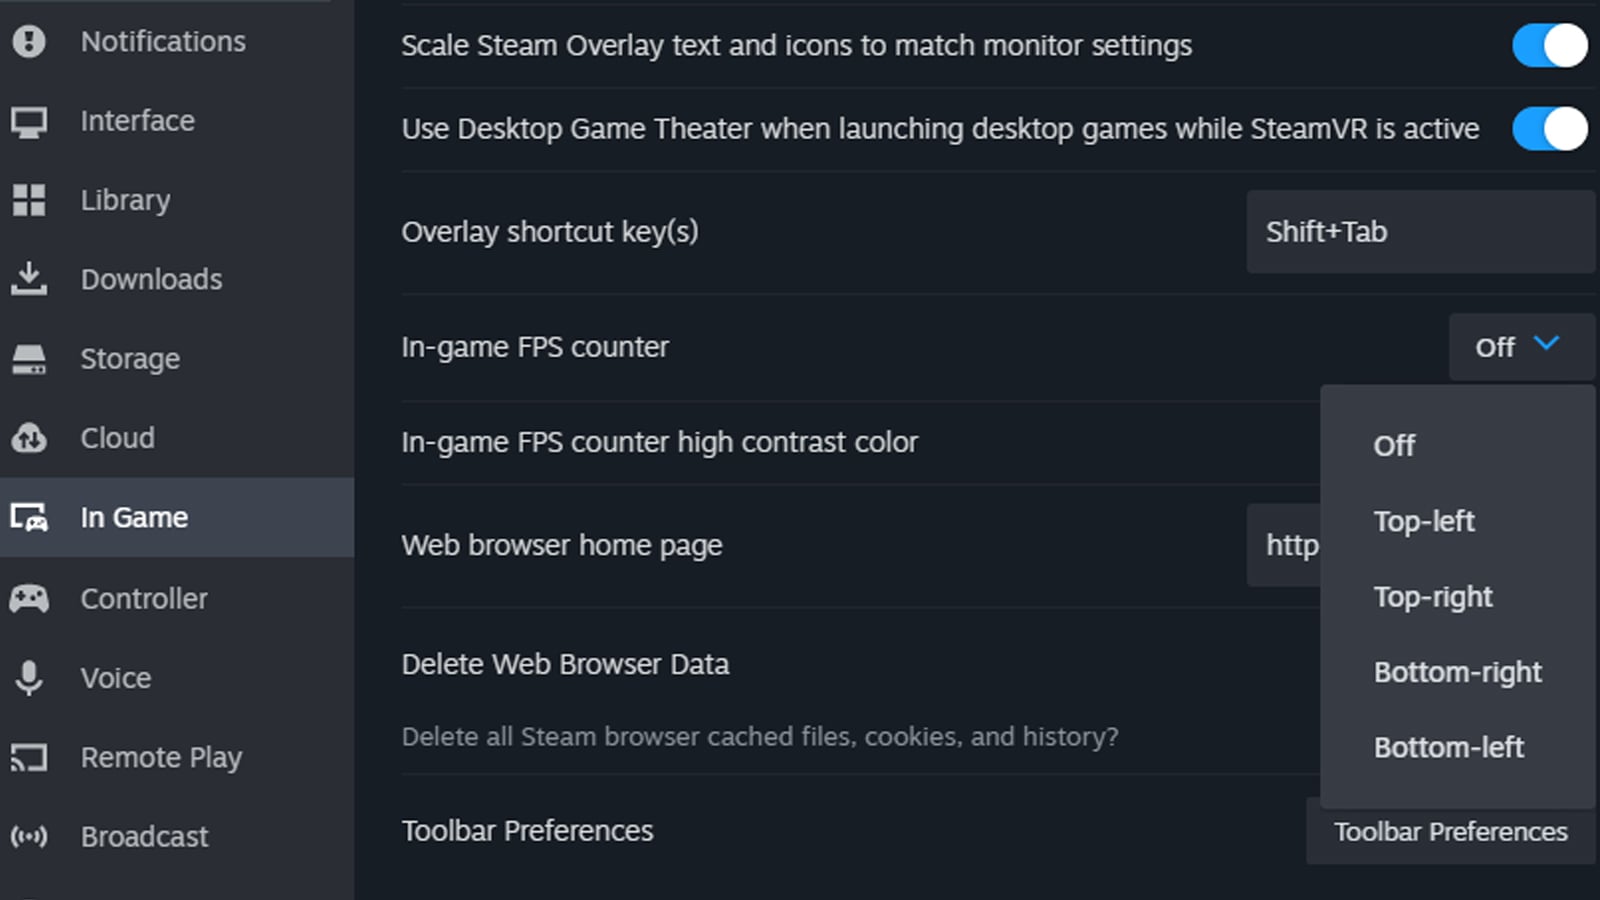Open Toolbar Preferences
This screenshot has height=900, width=1600.
click(1449, 831)
